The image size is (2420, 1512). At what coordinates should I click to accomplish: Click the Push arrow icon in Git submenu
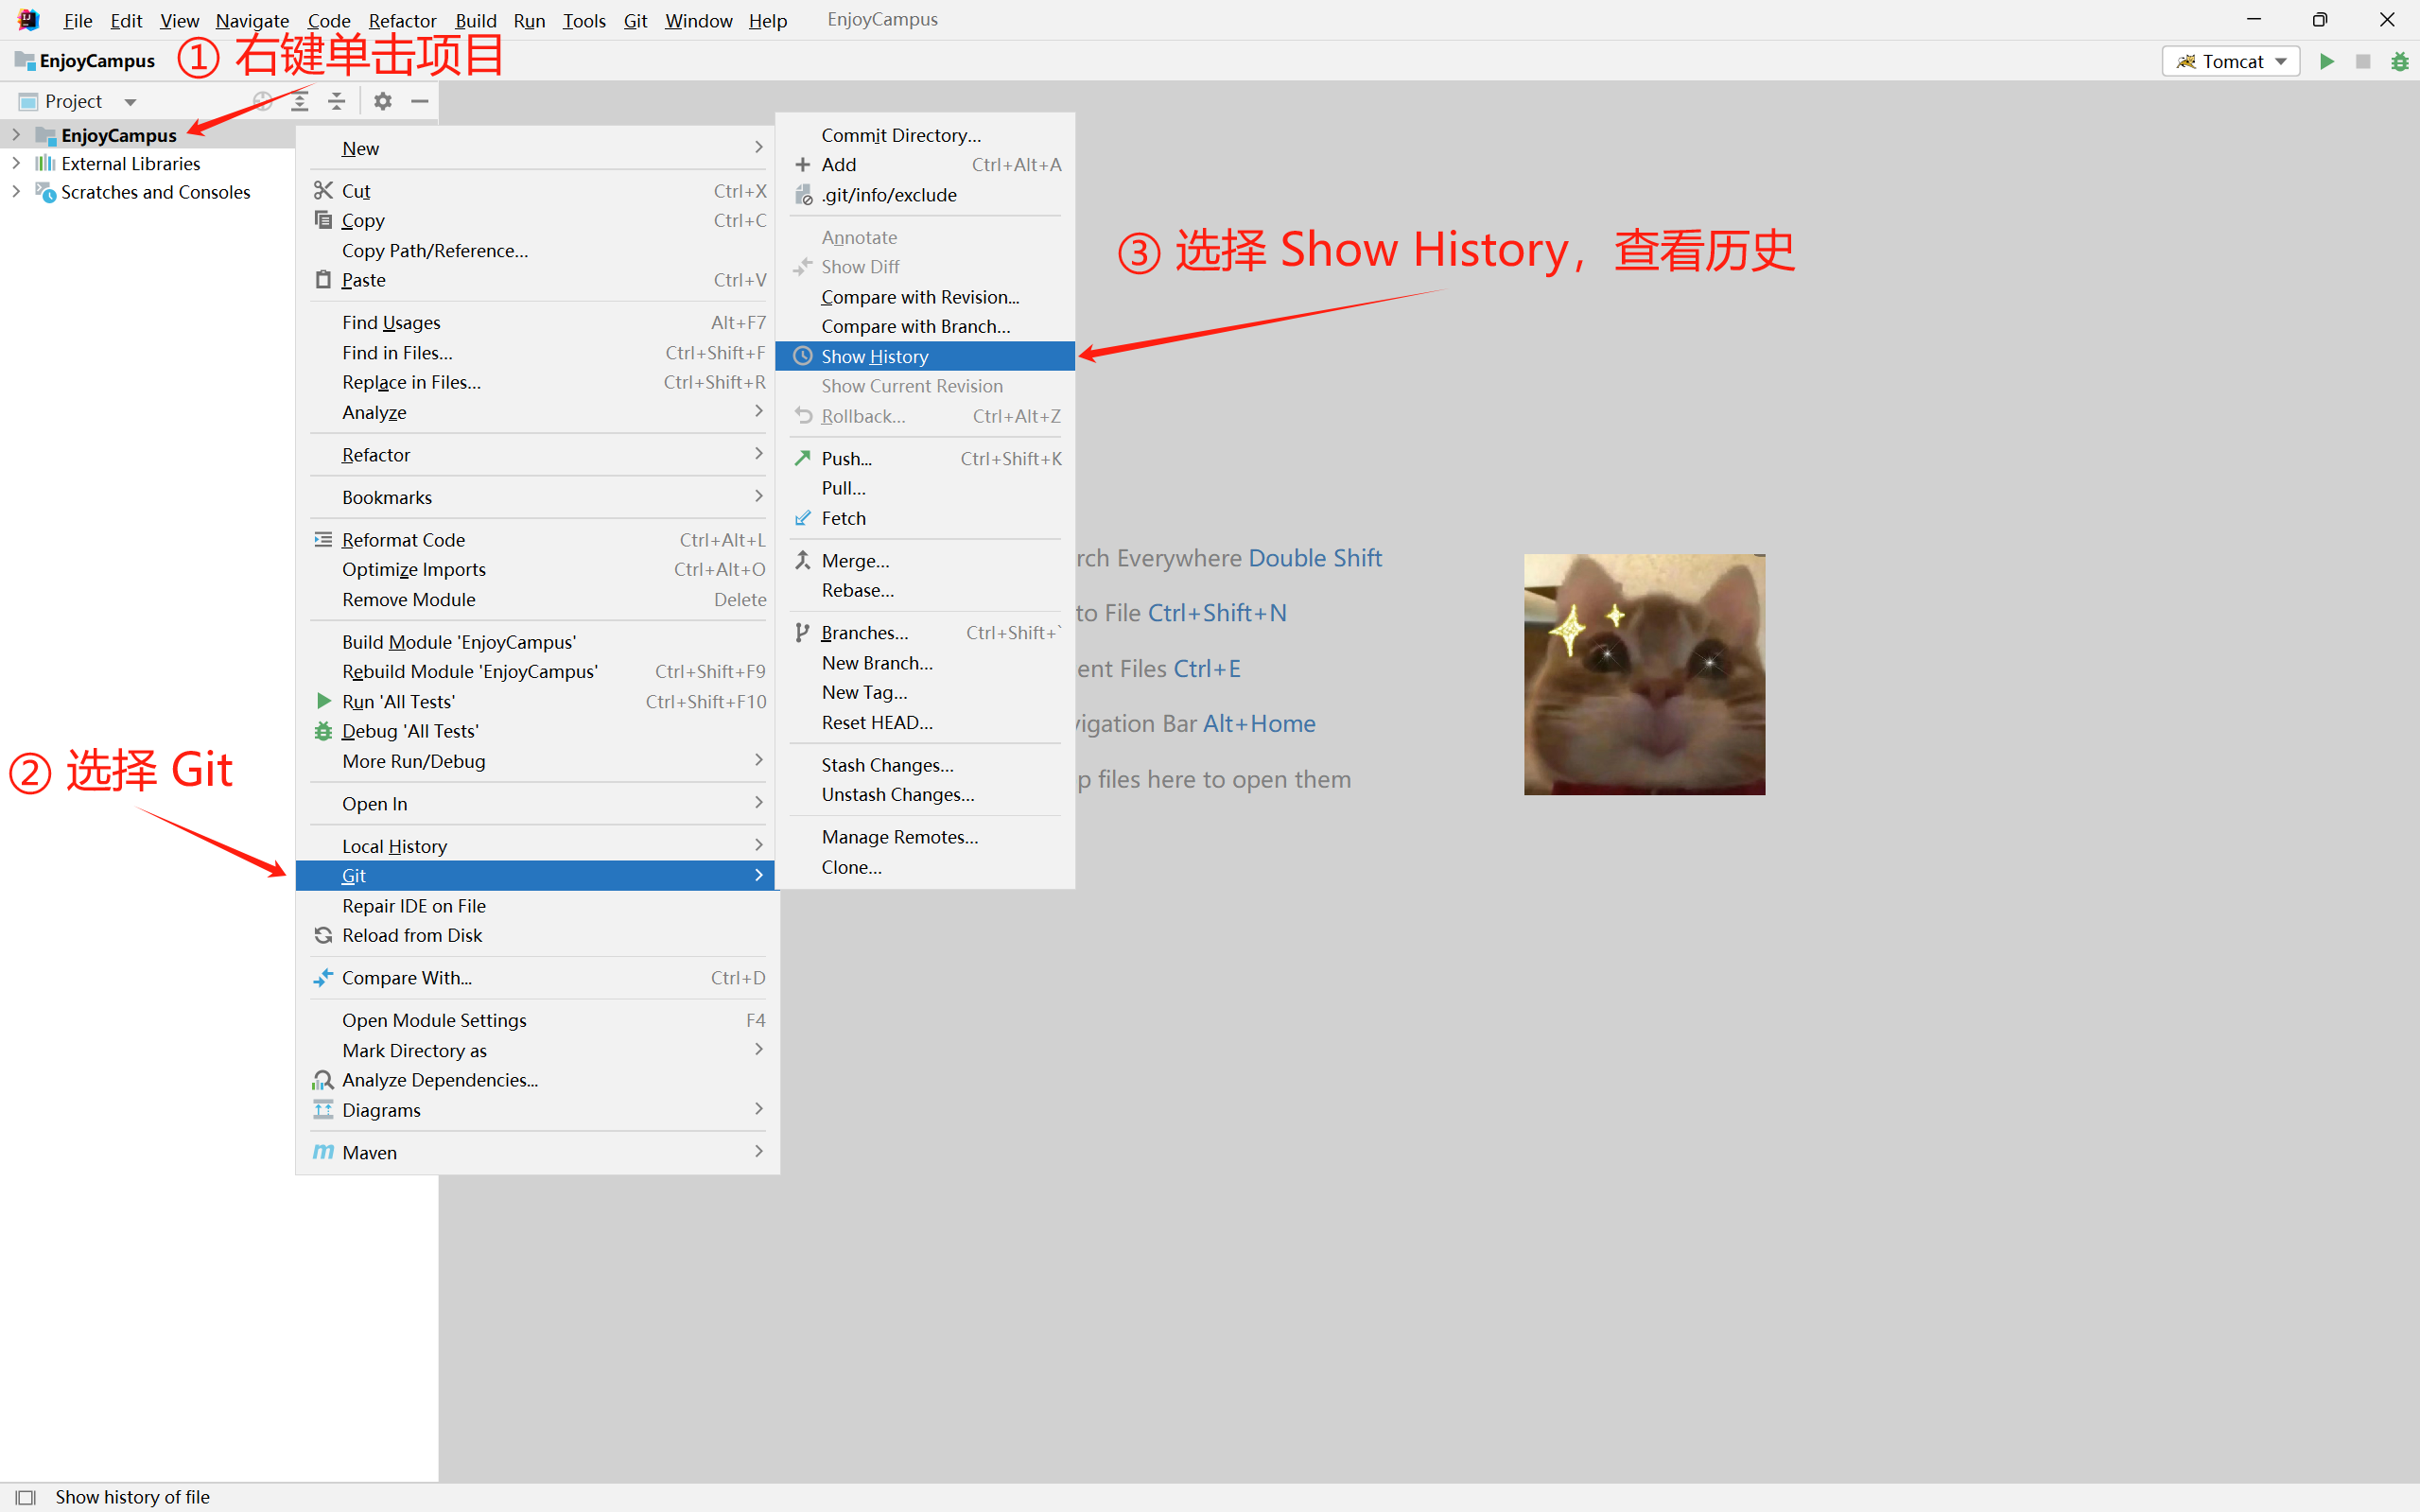[x=803, y=458]
